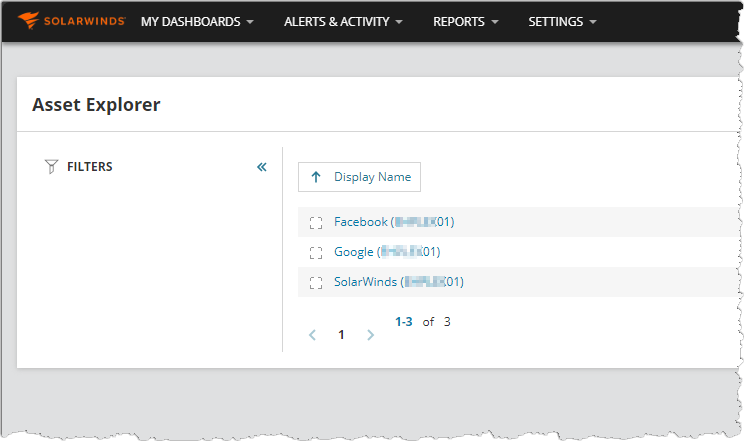The image size is (745, 442).
Task: Go to next page arrow
Action: (371, 335)
